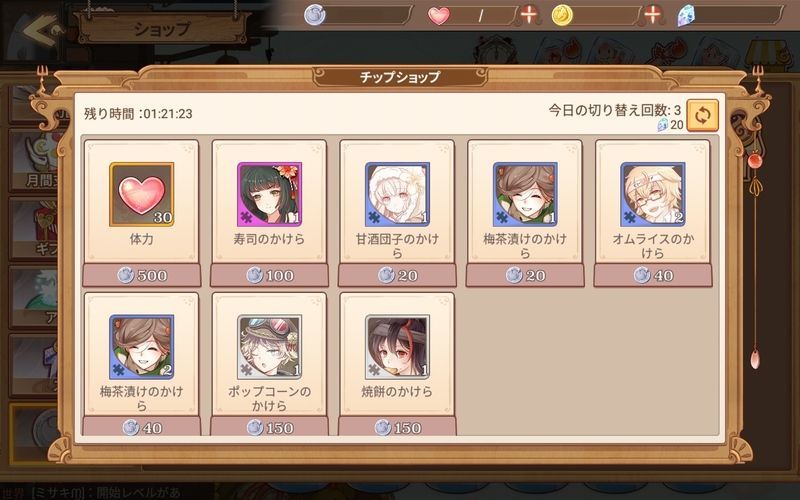Select the 甘酒団子のかけら shard portrait

(x=397, y=194)
